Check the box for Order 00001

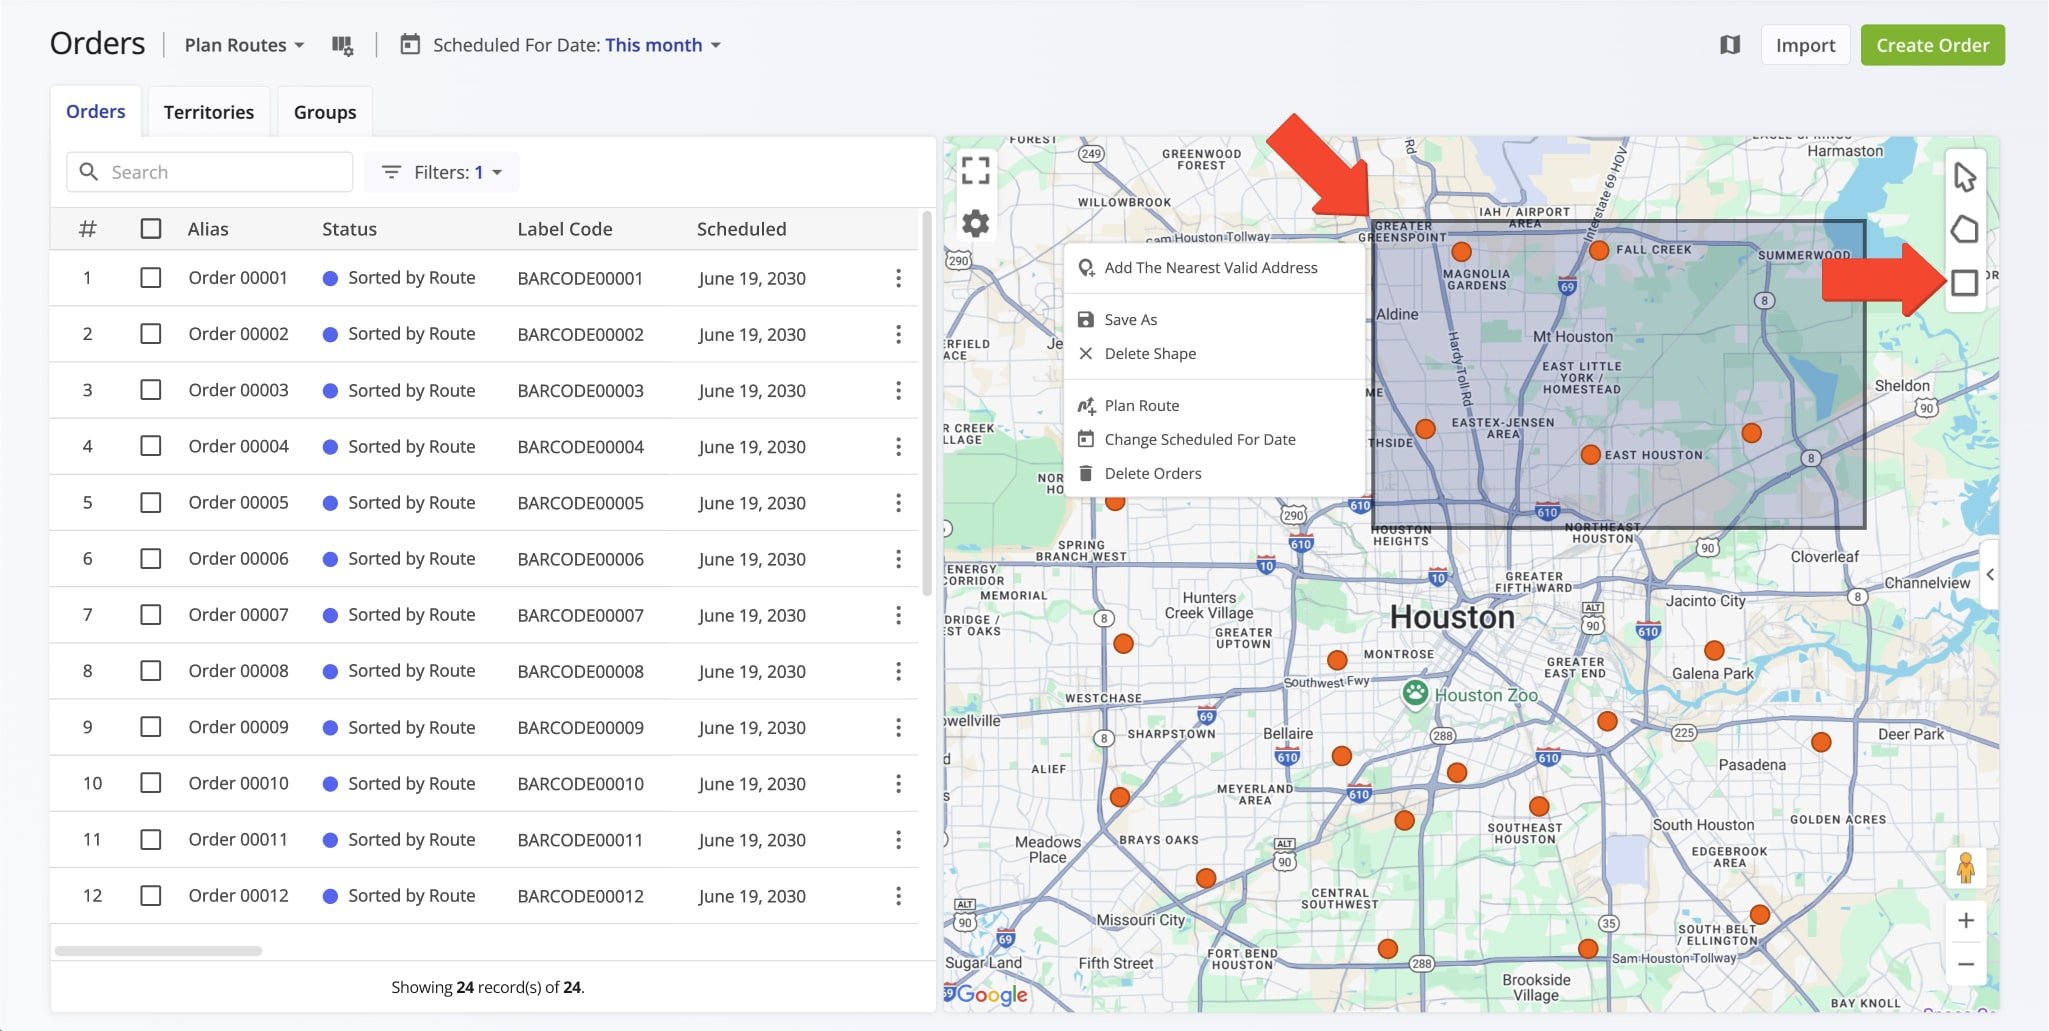click(151, 278)
